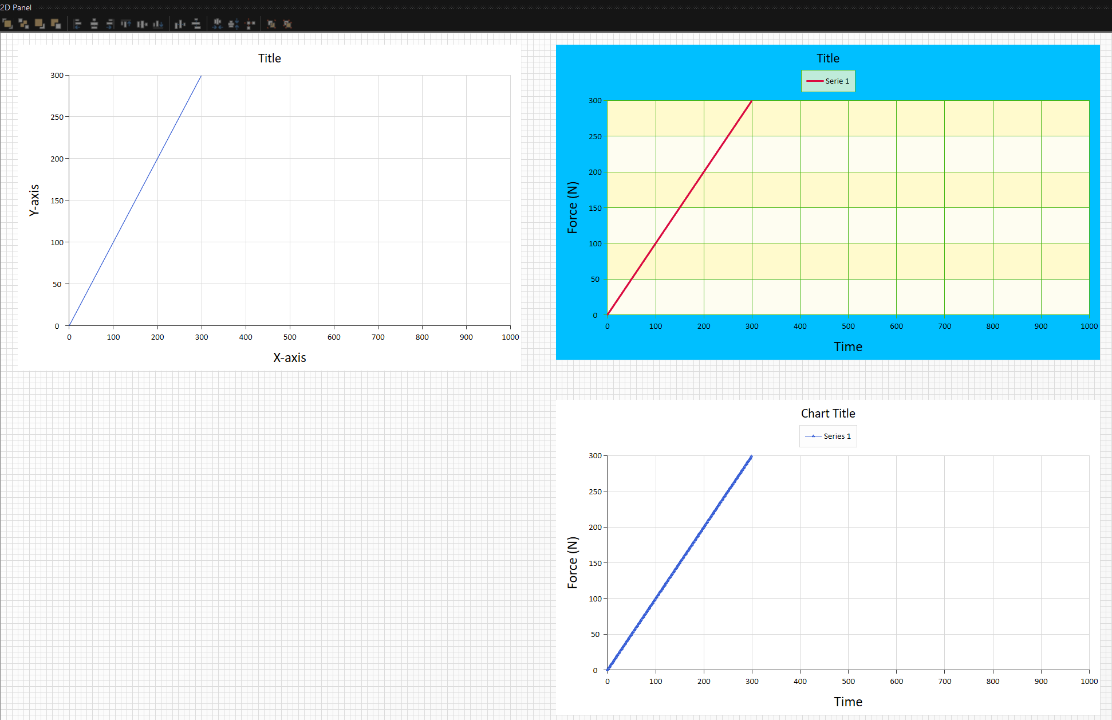Click the Ungroup icon in toolbar
Viewport: 1112px width, 720px height.
(x=288, y=24)
